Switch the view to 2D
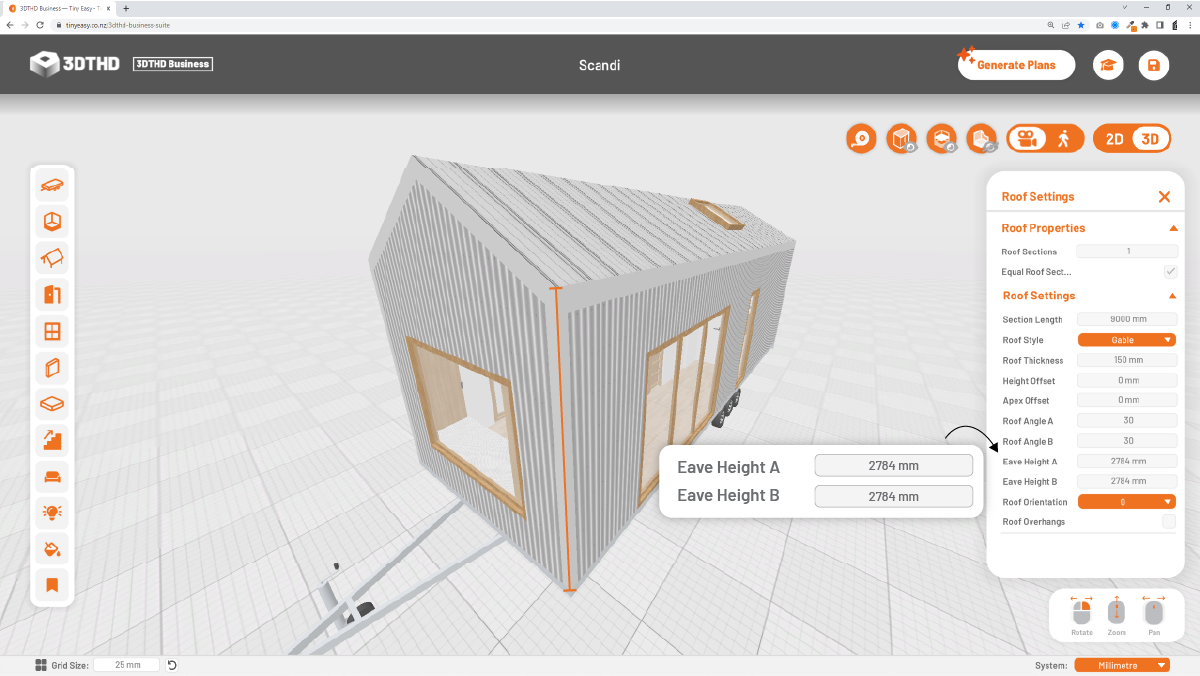 [x=1114, y=139]
